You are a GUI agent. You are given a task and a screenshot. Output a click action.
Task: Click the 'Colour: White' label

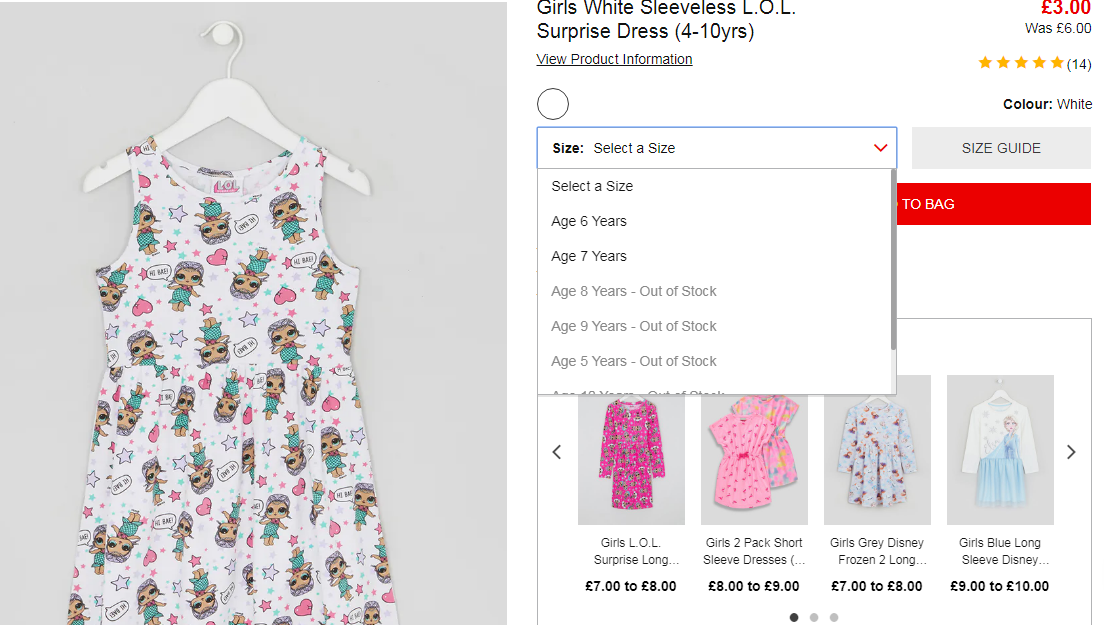point(1048,104)
